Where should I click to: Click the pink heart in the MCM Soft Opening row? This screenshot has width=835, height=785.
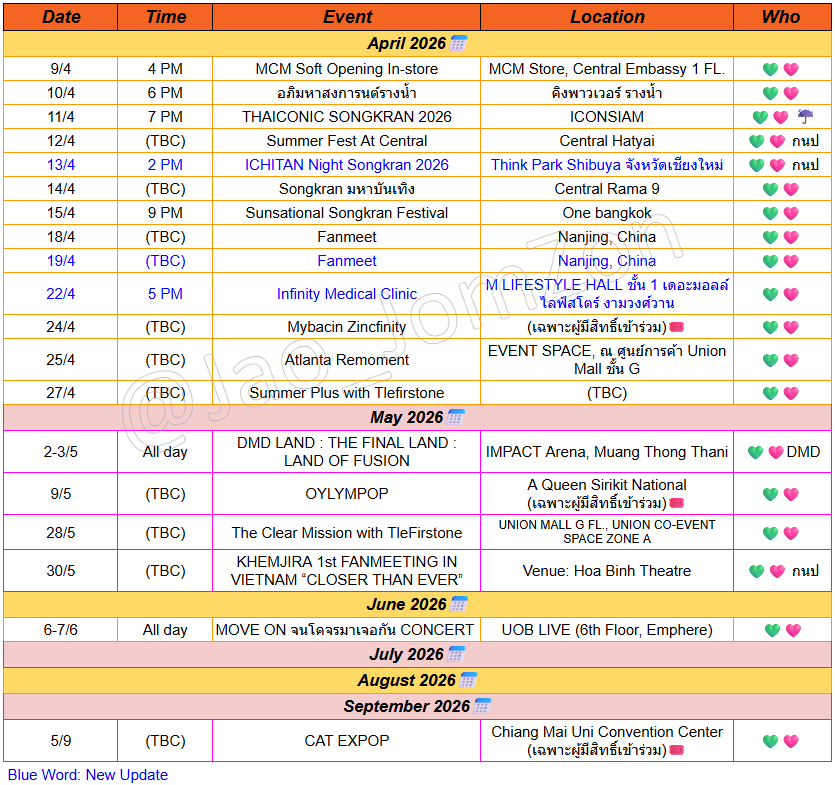click(x=791, y=69)
